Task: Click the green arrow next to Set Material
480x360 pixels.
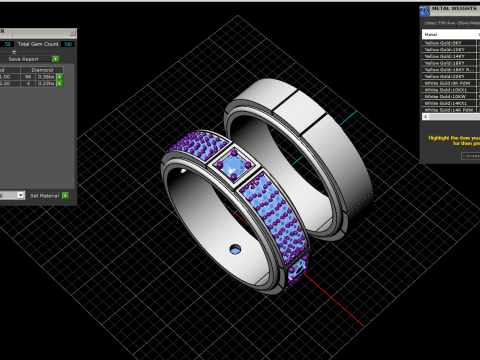Action: click(65, 196)
